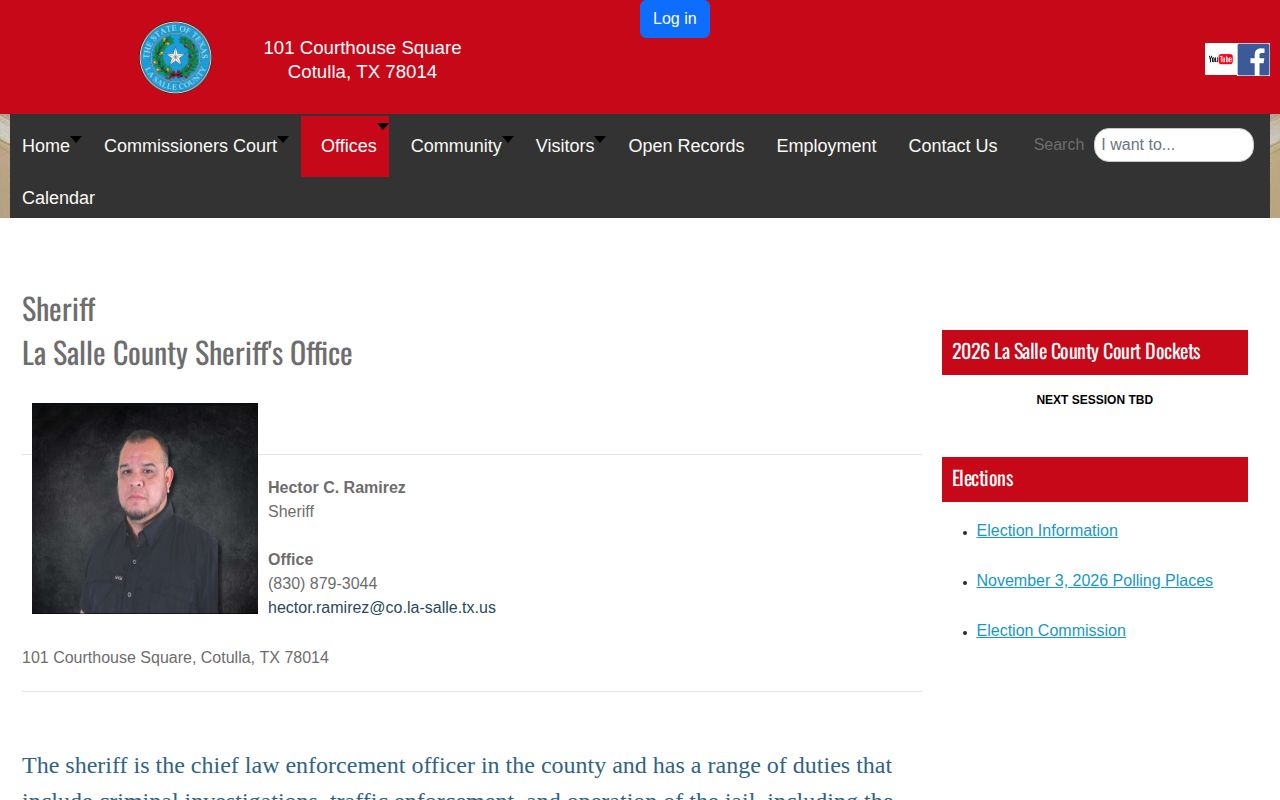1280x800 pixels.
Task: Email hector.ramirez@co.la-salle.tx.us link
Action: click(x=382, y=608)
